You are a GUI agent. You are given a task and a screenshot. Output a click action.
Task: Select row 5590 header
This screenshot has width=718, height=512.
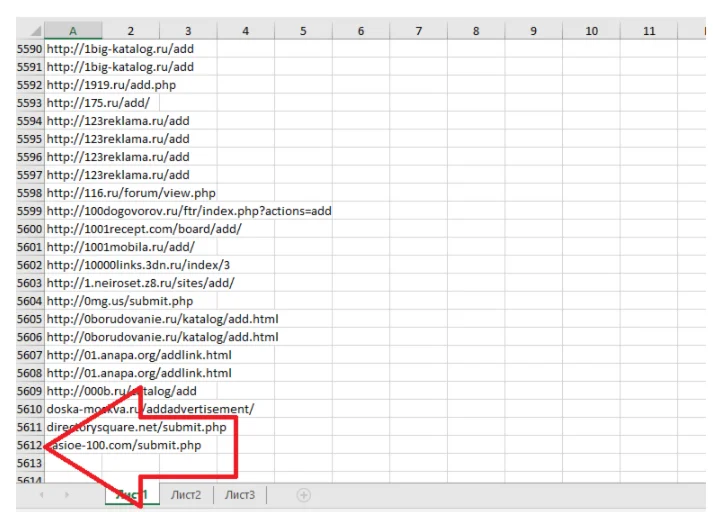30,49
